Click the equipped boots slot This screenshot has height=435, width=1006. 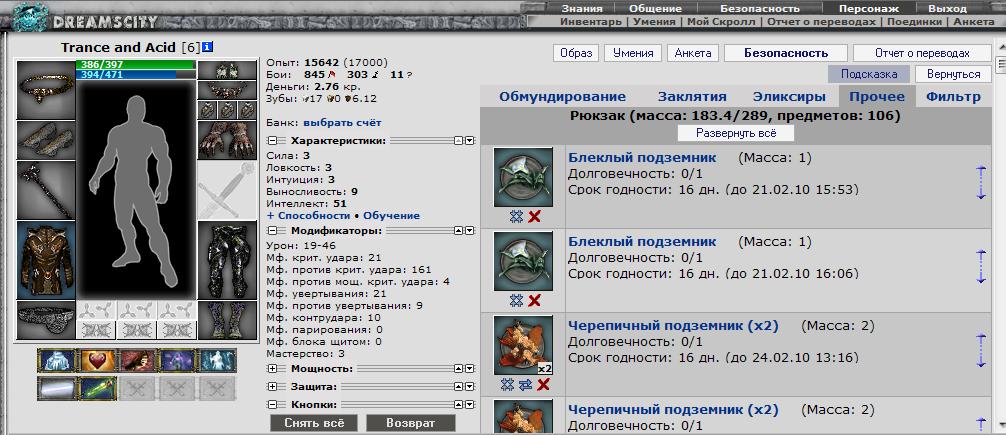click(x=227, y=320)
